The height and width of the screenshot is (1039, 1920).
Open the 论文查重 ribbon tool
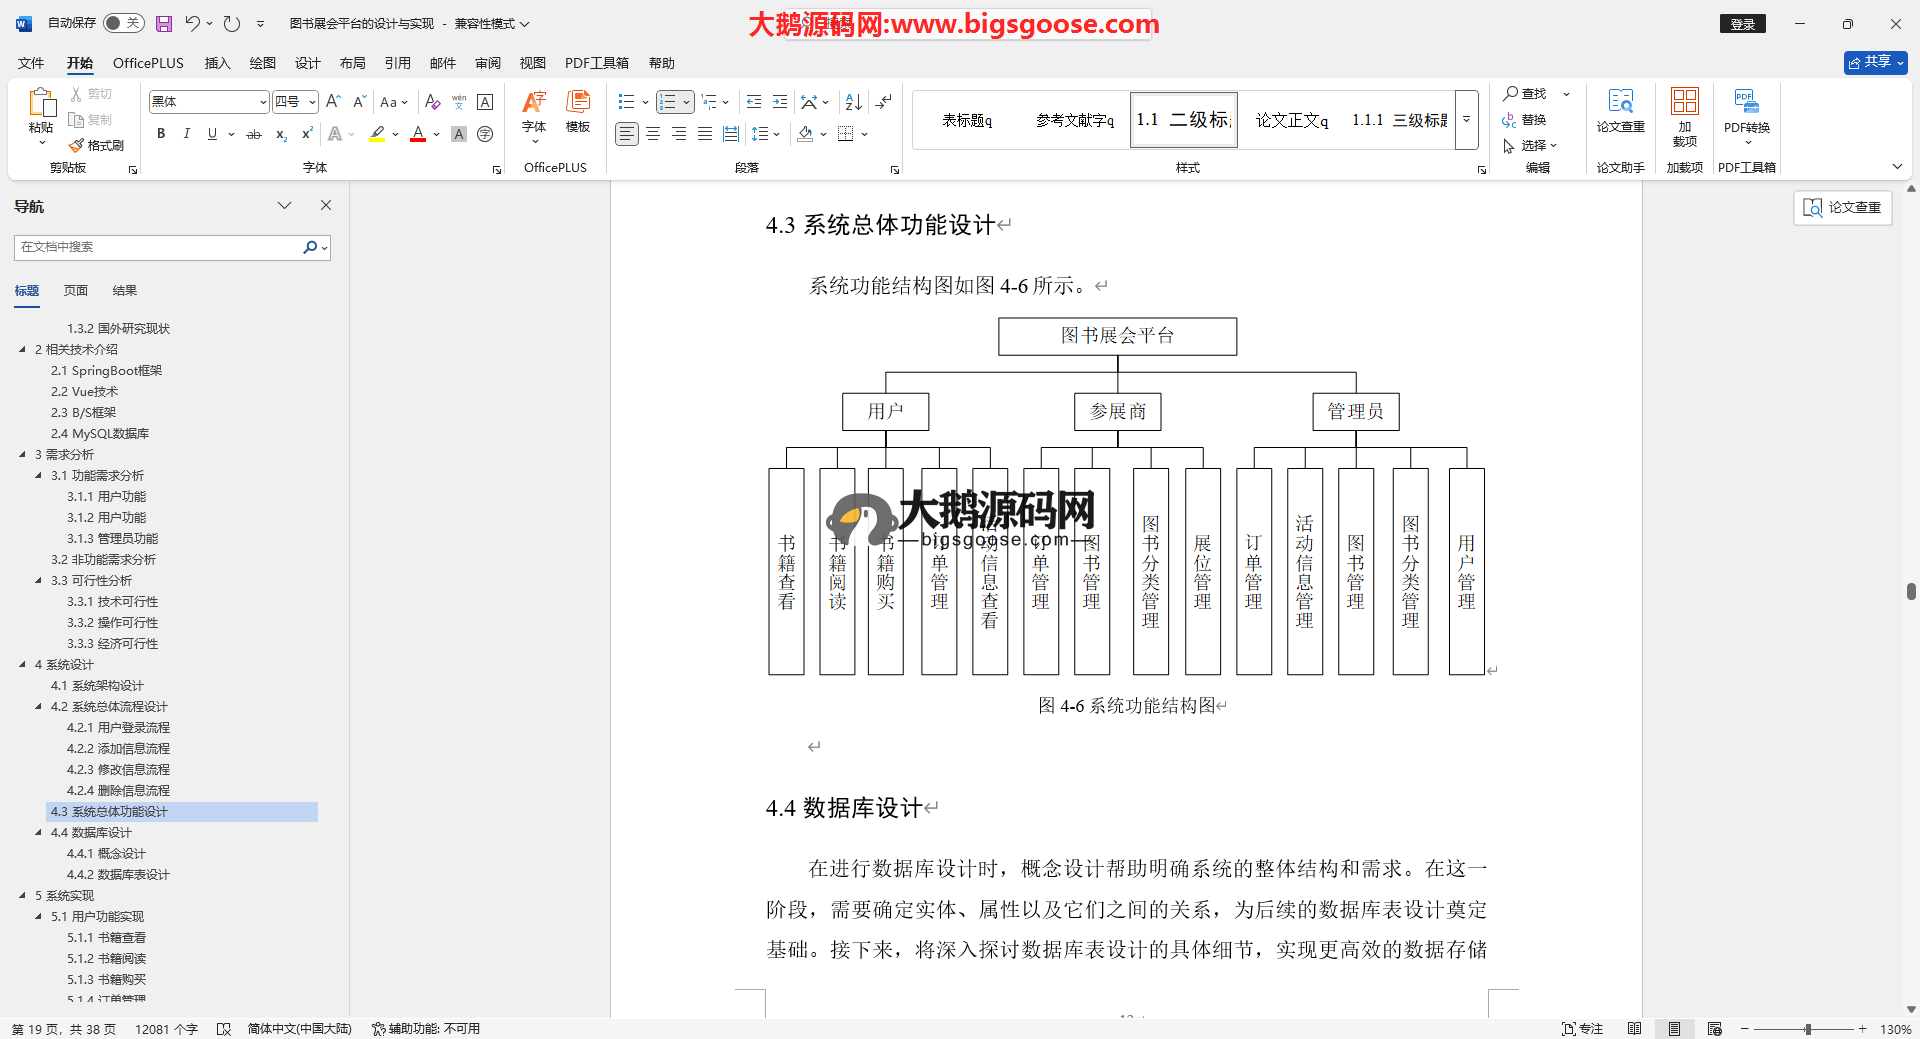(1620, 110)
